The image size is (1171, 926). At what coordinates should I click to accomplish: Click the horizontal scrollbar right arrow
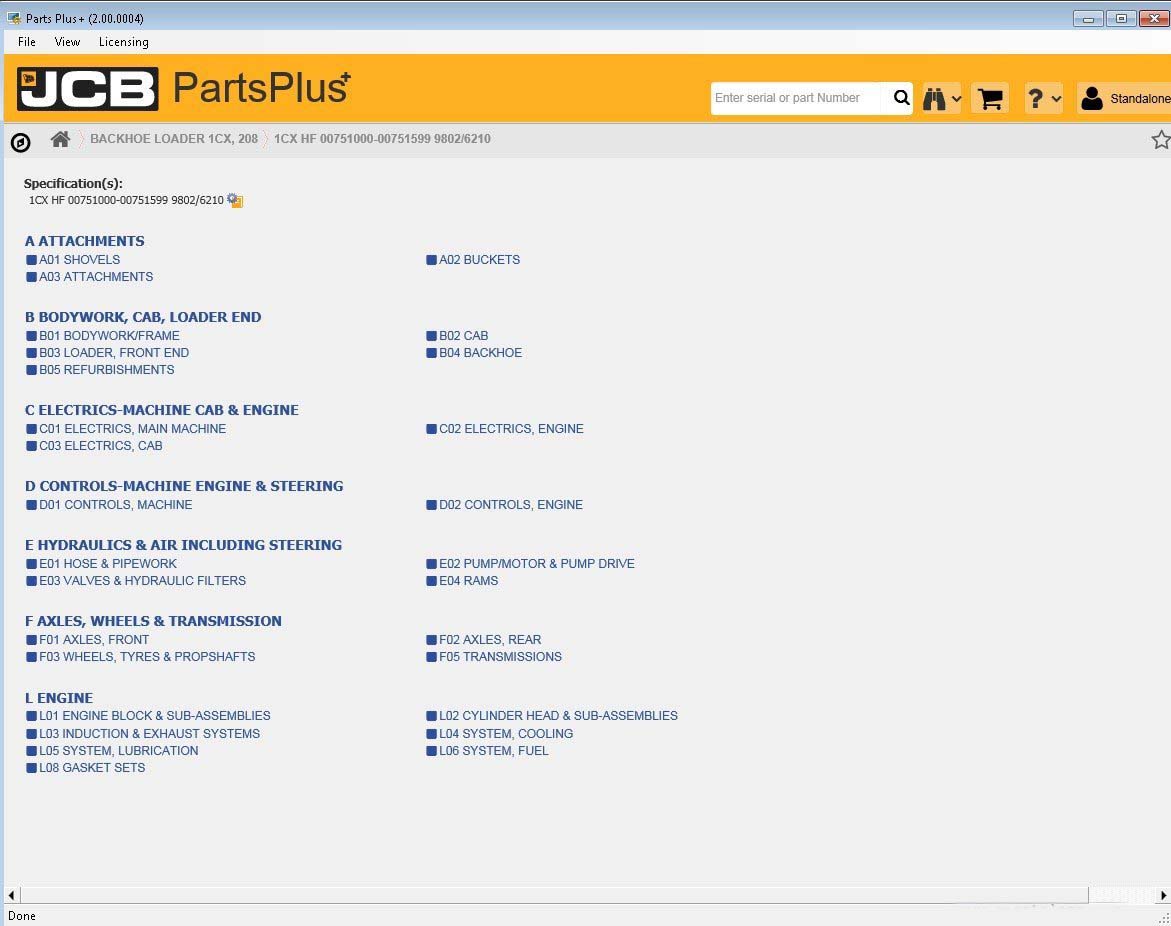coord(1164,895)
